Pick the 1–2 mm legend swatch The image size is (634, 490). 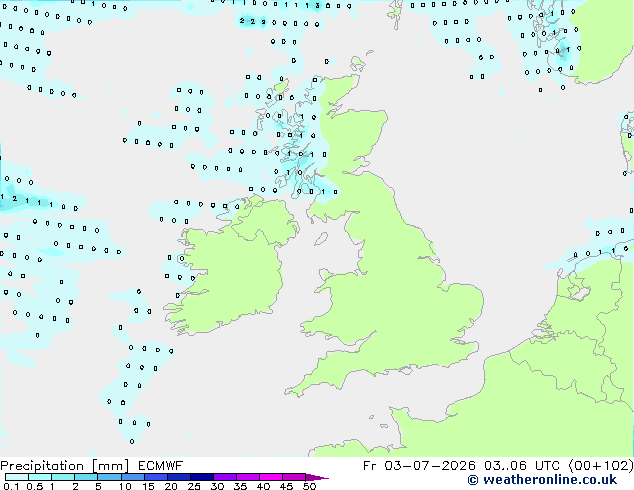click(63, 477)
